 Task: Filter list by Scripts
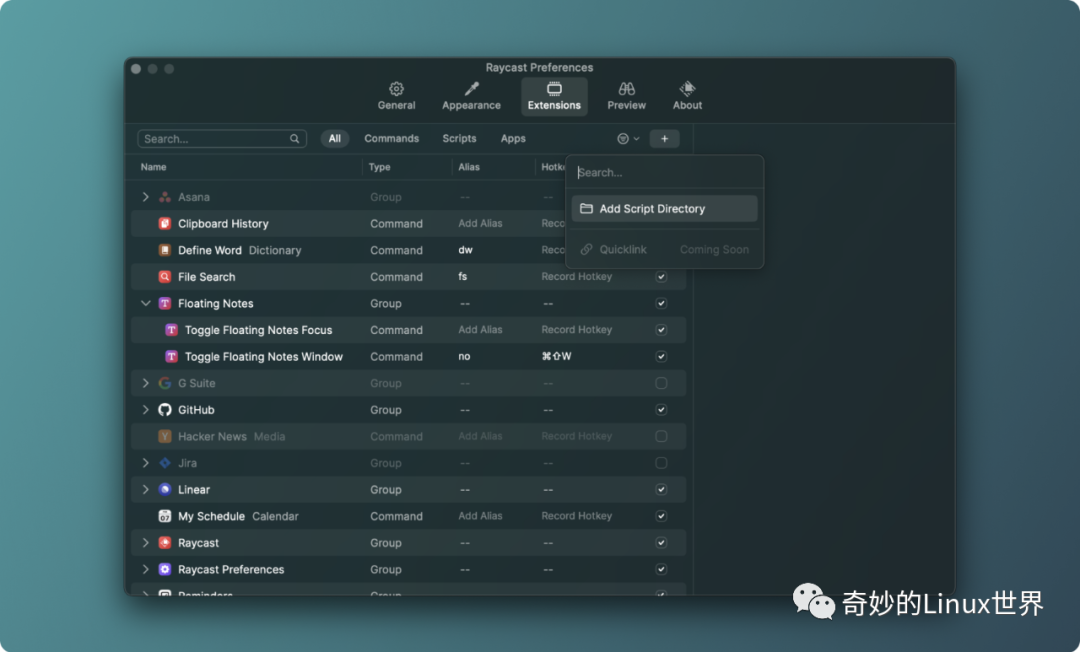[x=459, y=138]
